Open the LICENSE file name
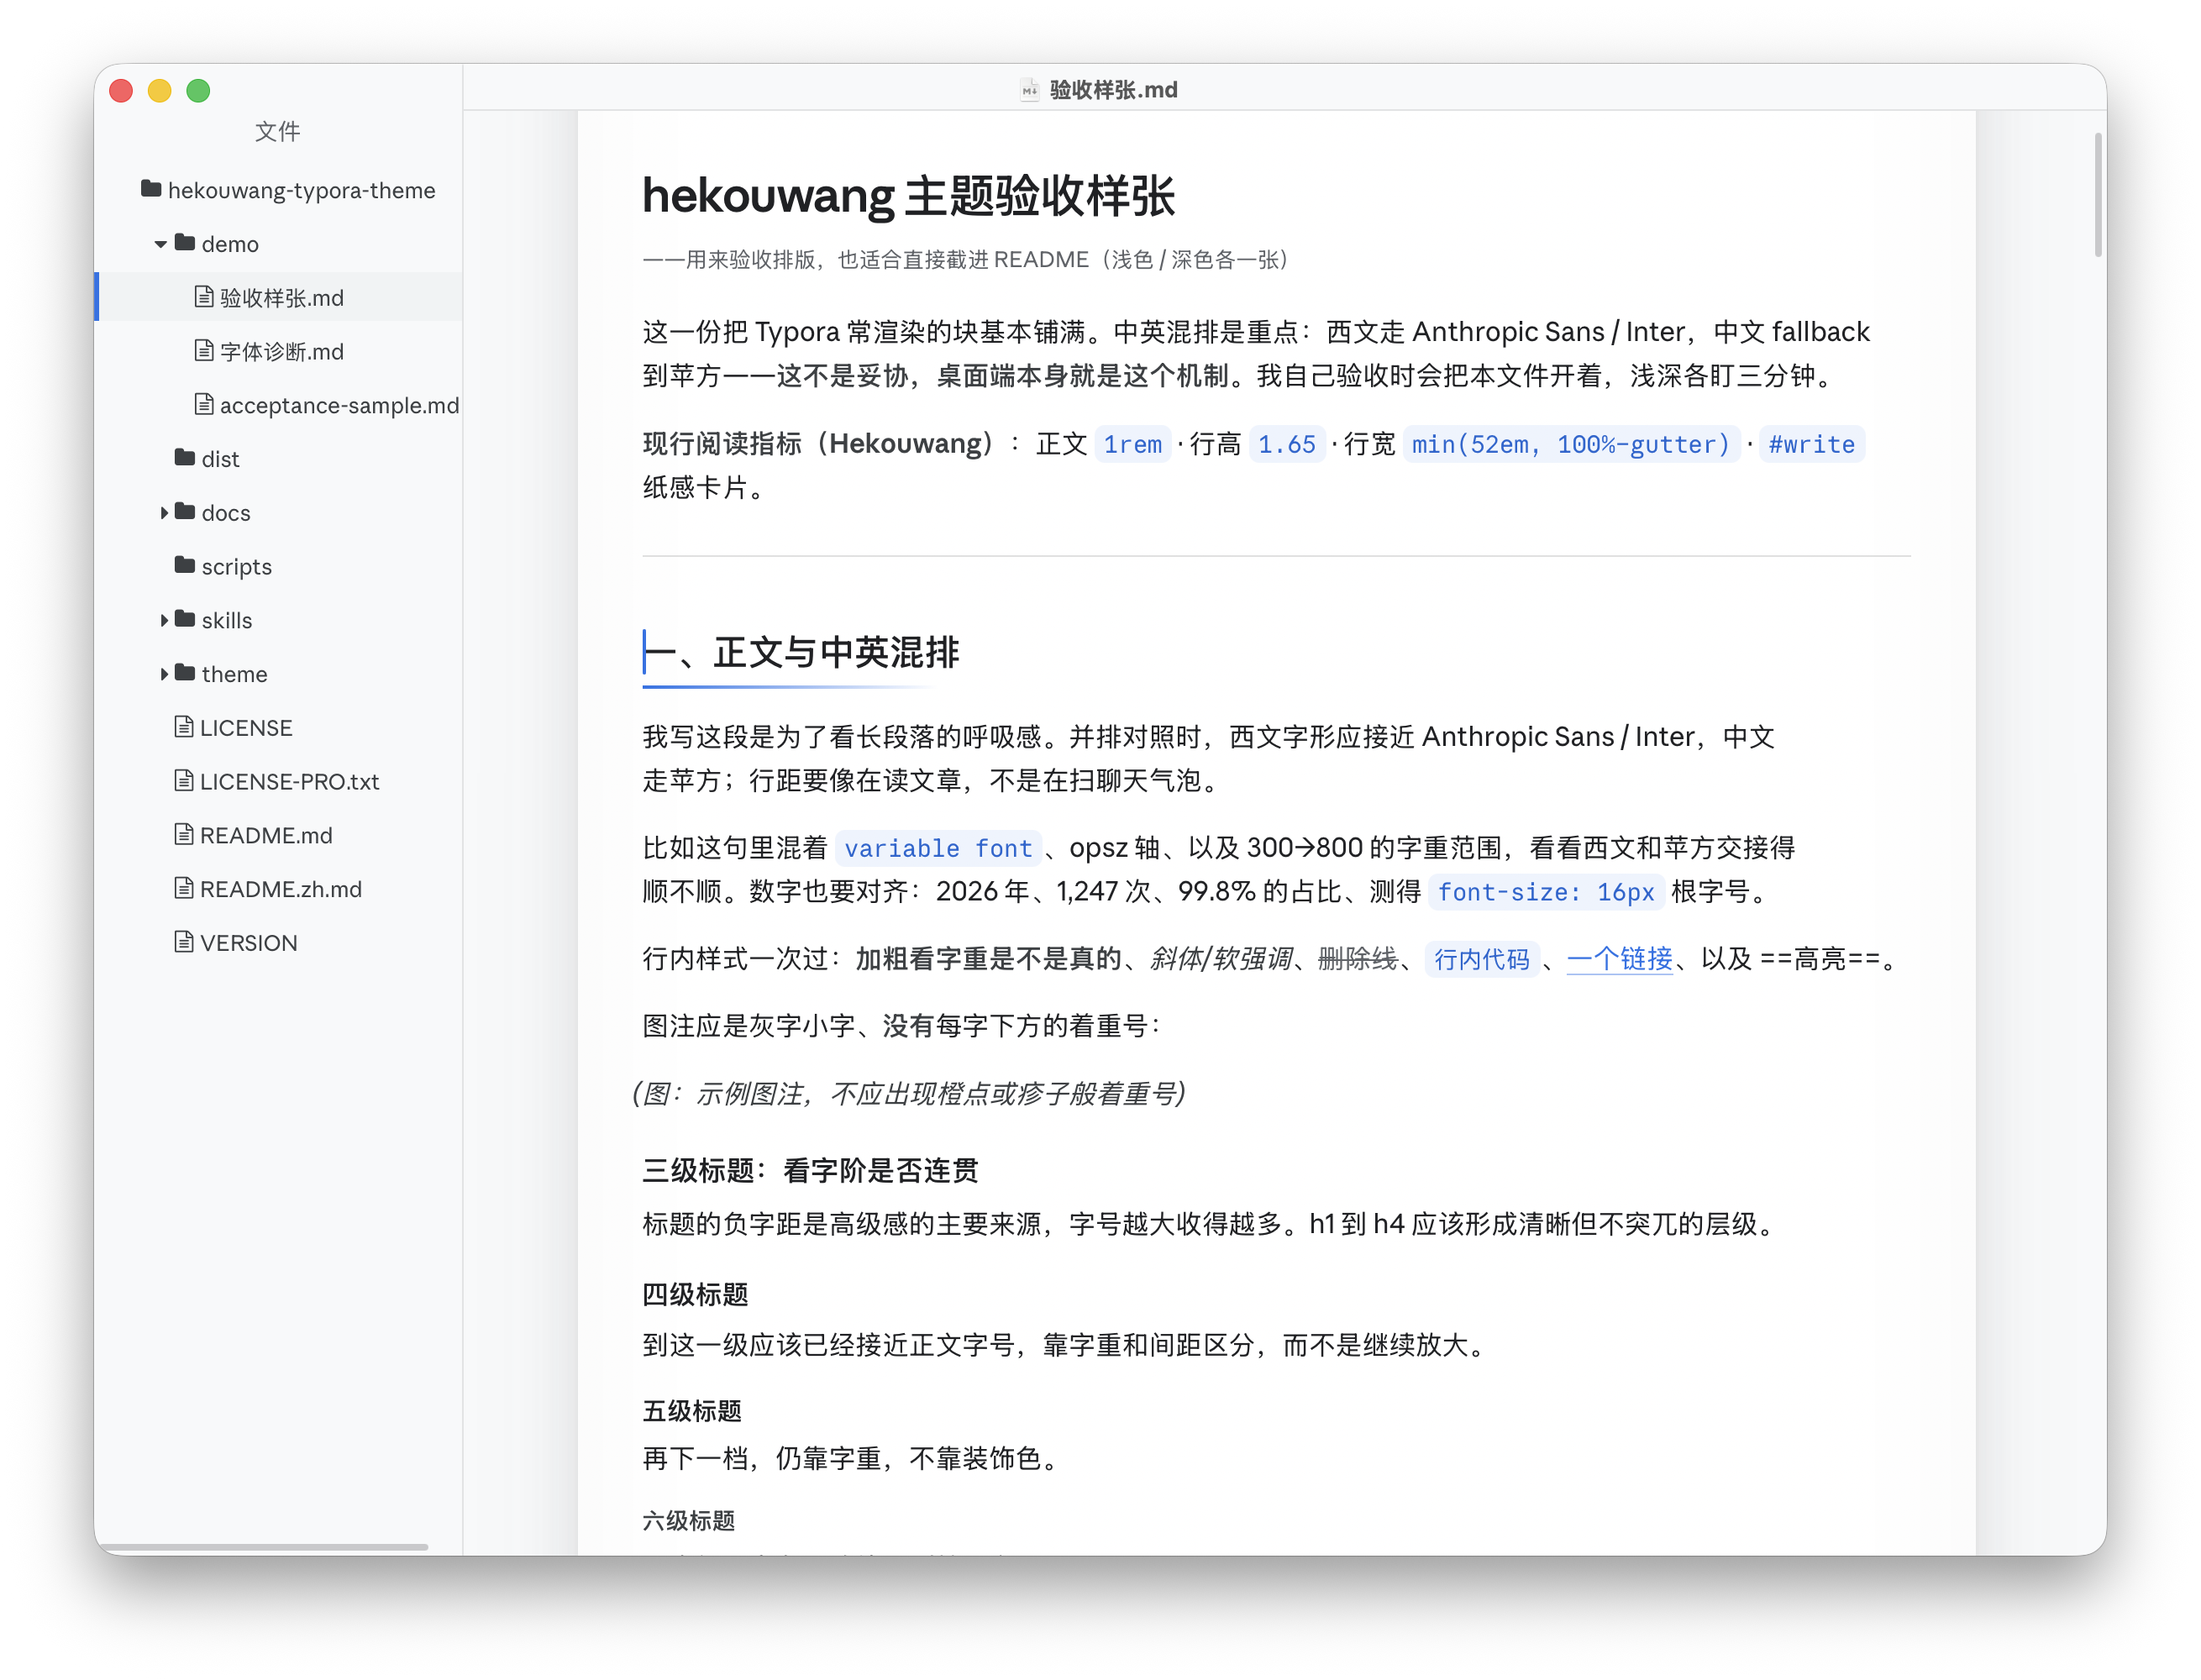Image resolution: width=2201 pixels, height=1680 pixels. click(246, 729)
